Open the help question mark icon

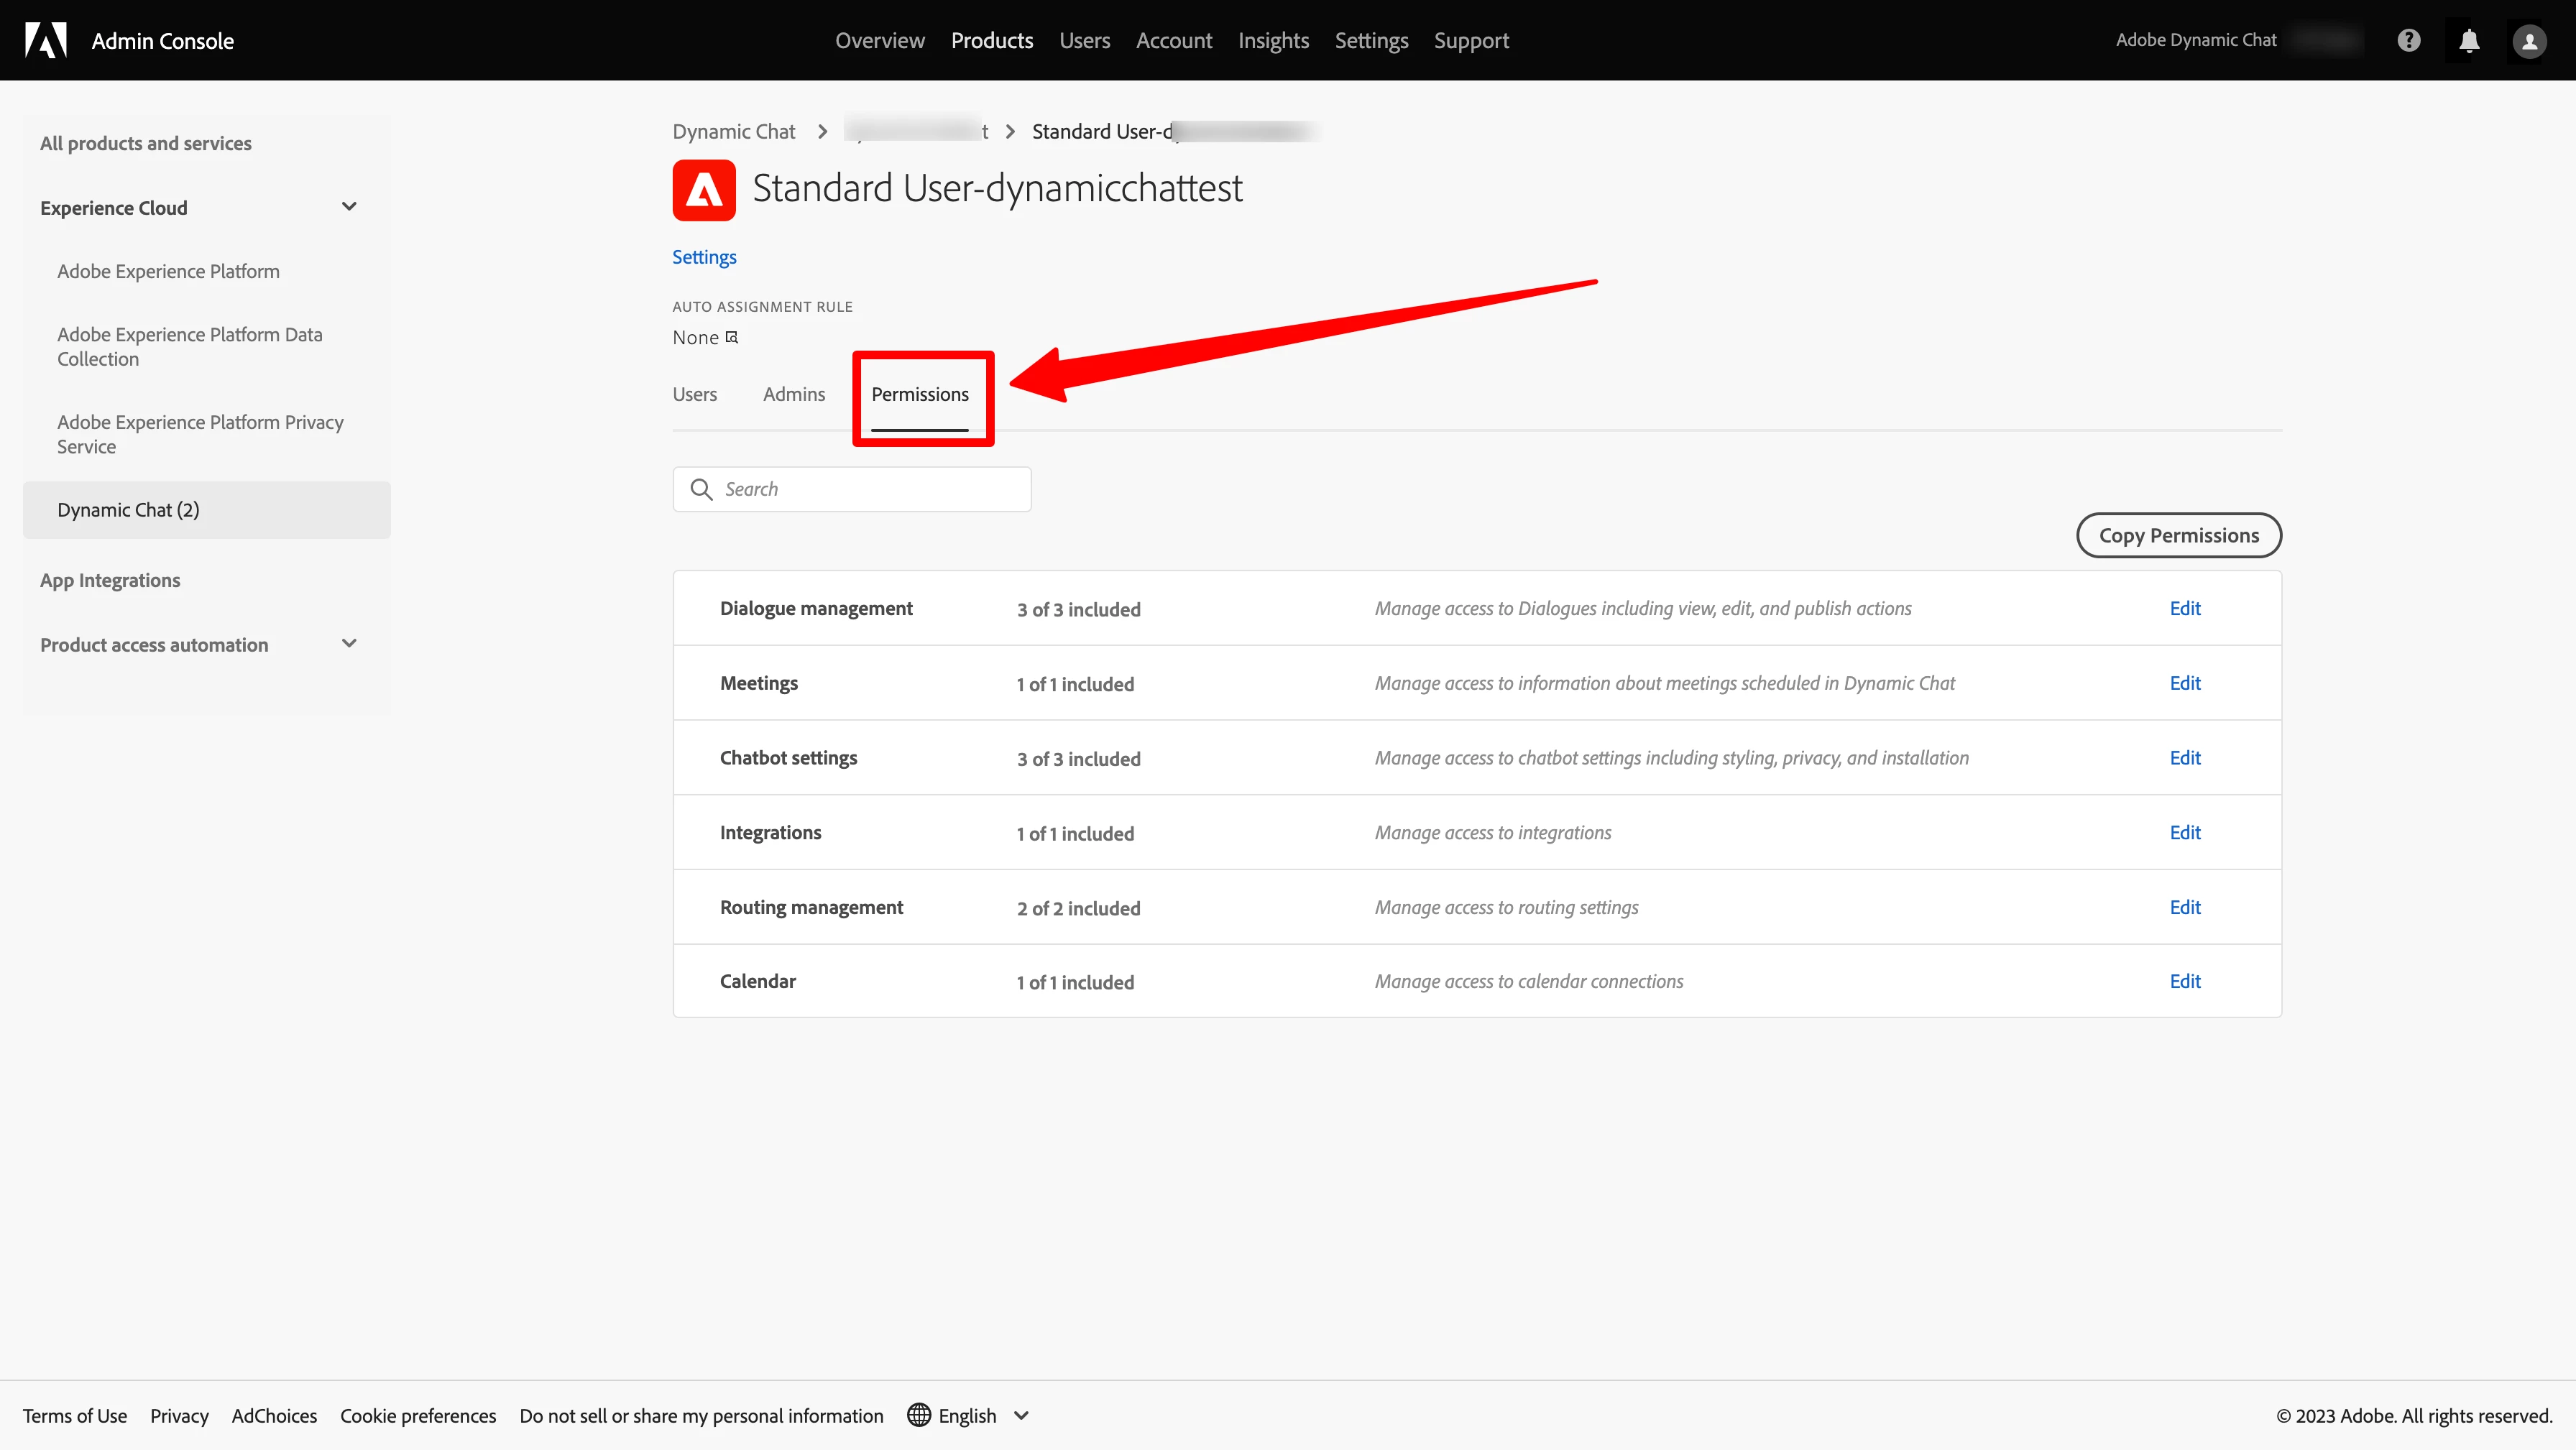pyautogui.click(x=2409, y=40)
